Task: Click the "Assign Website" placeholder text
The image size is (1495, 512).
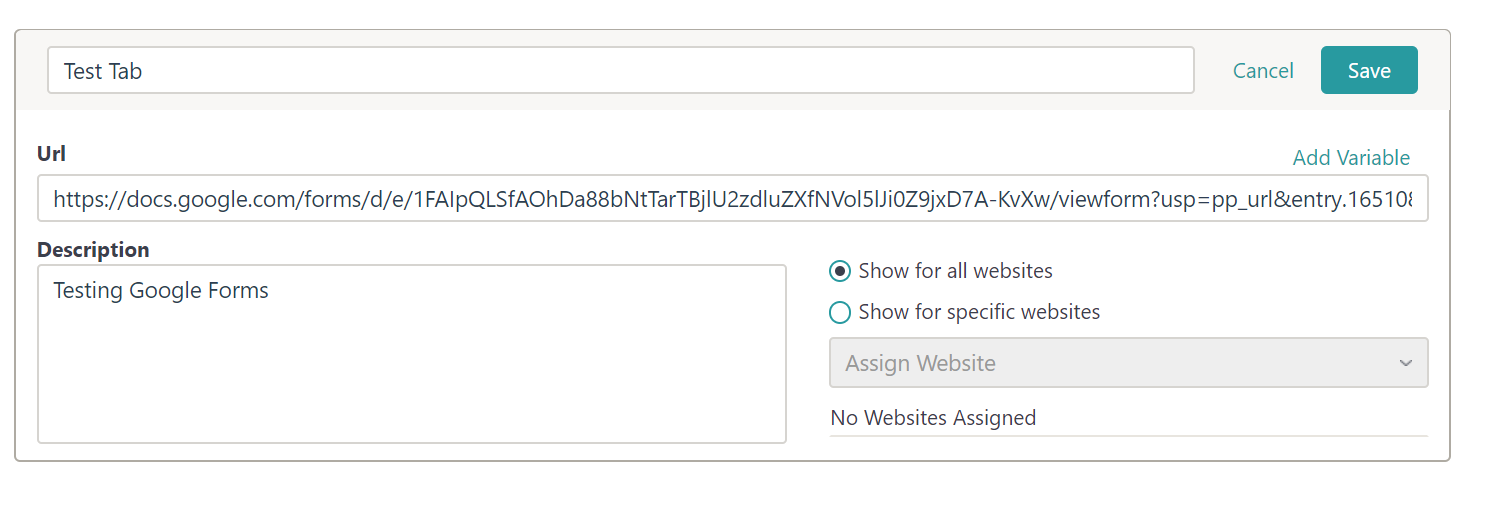Action: pyautogui.click(x=921, y=363)
